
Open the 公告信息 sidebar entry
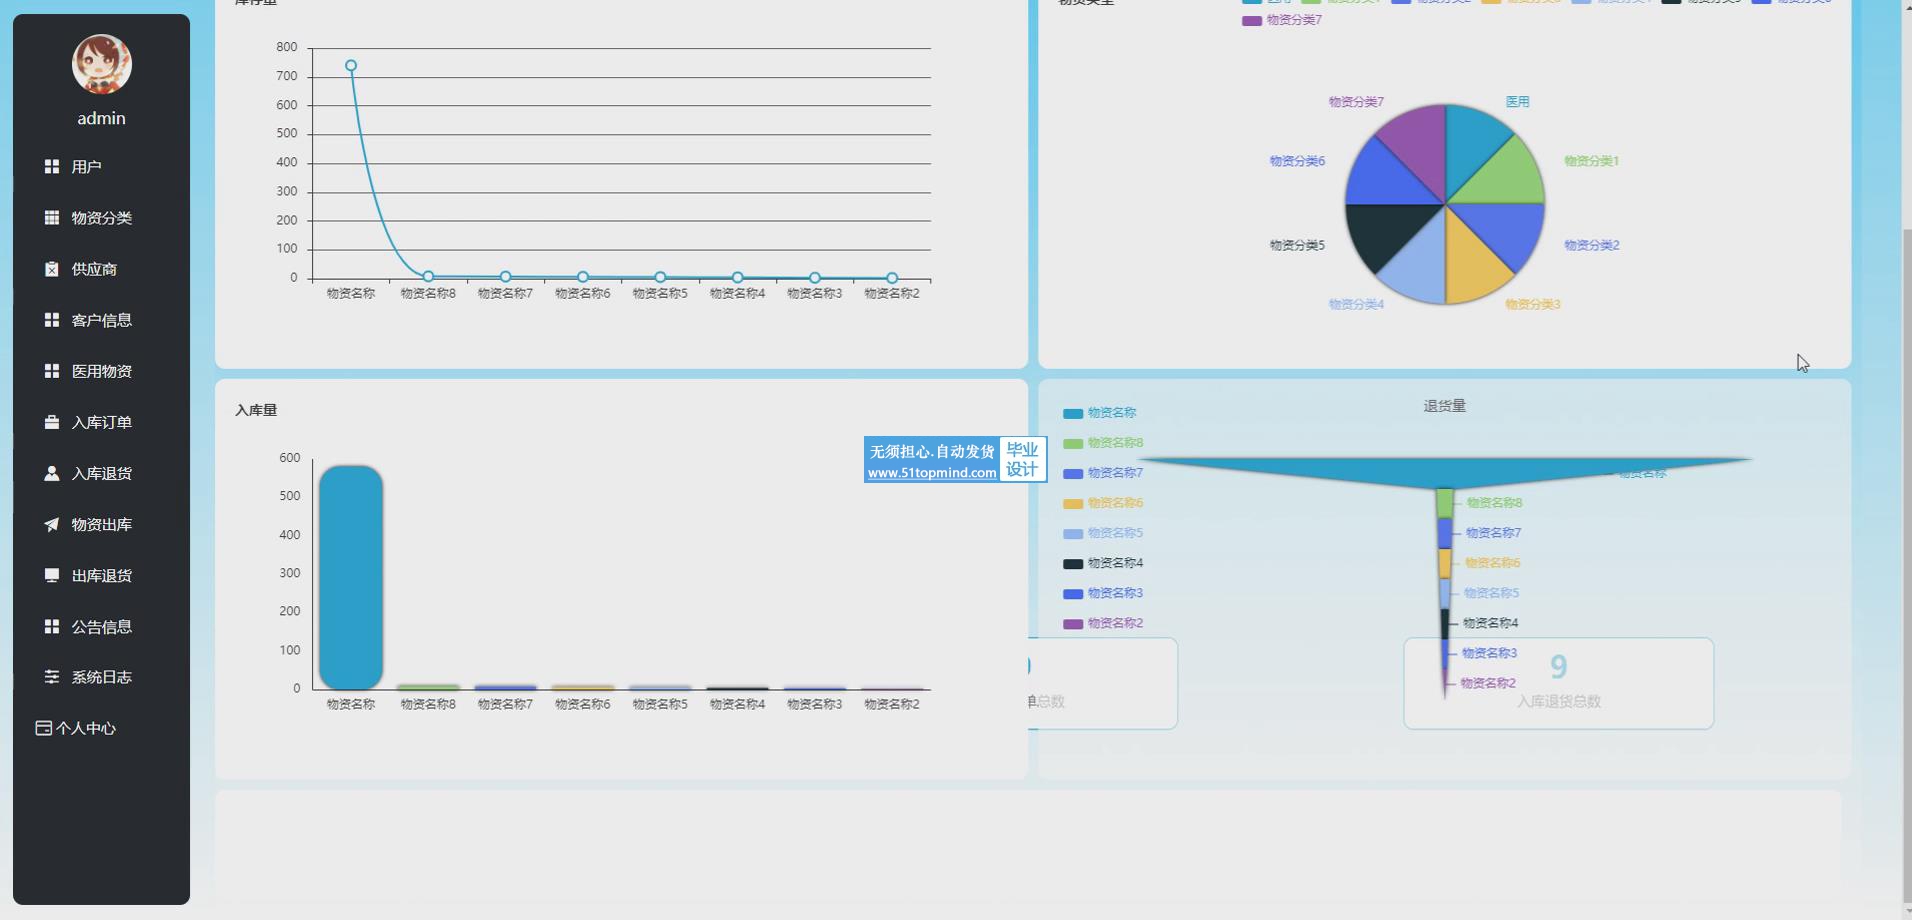[x=101, y=627]
